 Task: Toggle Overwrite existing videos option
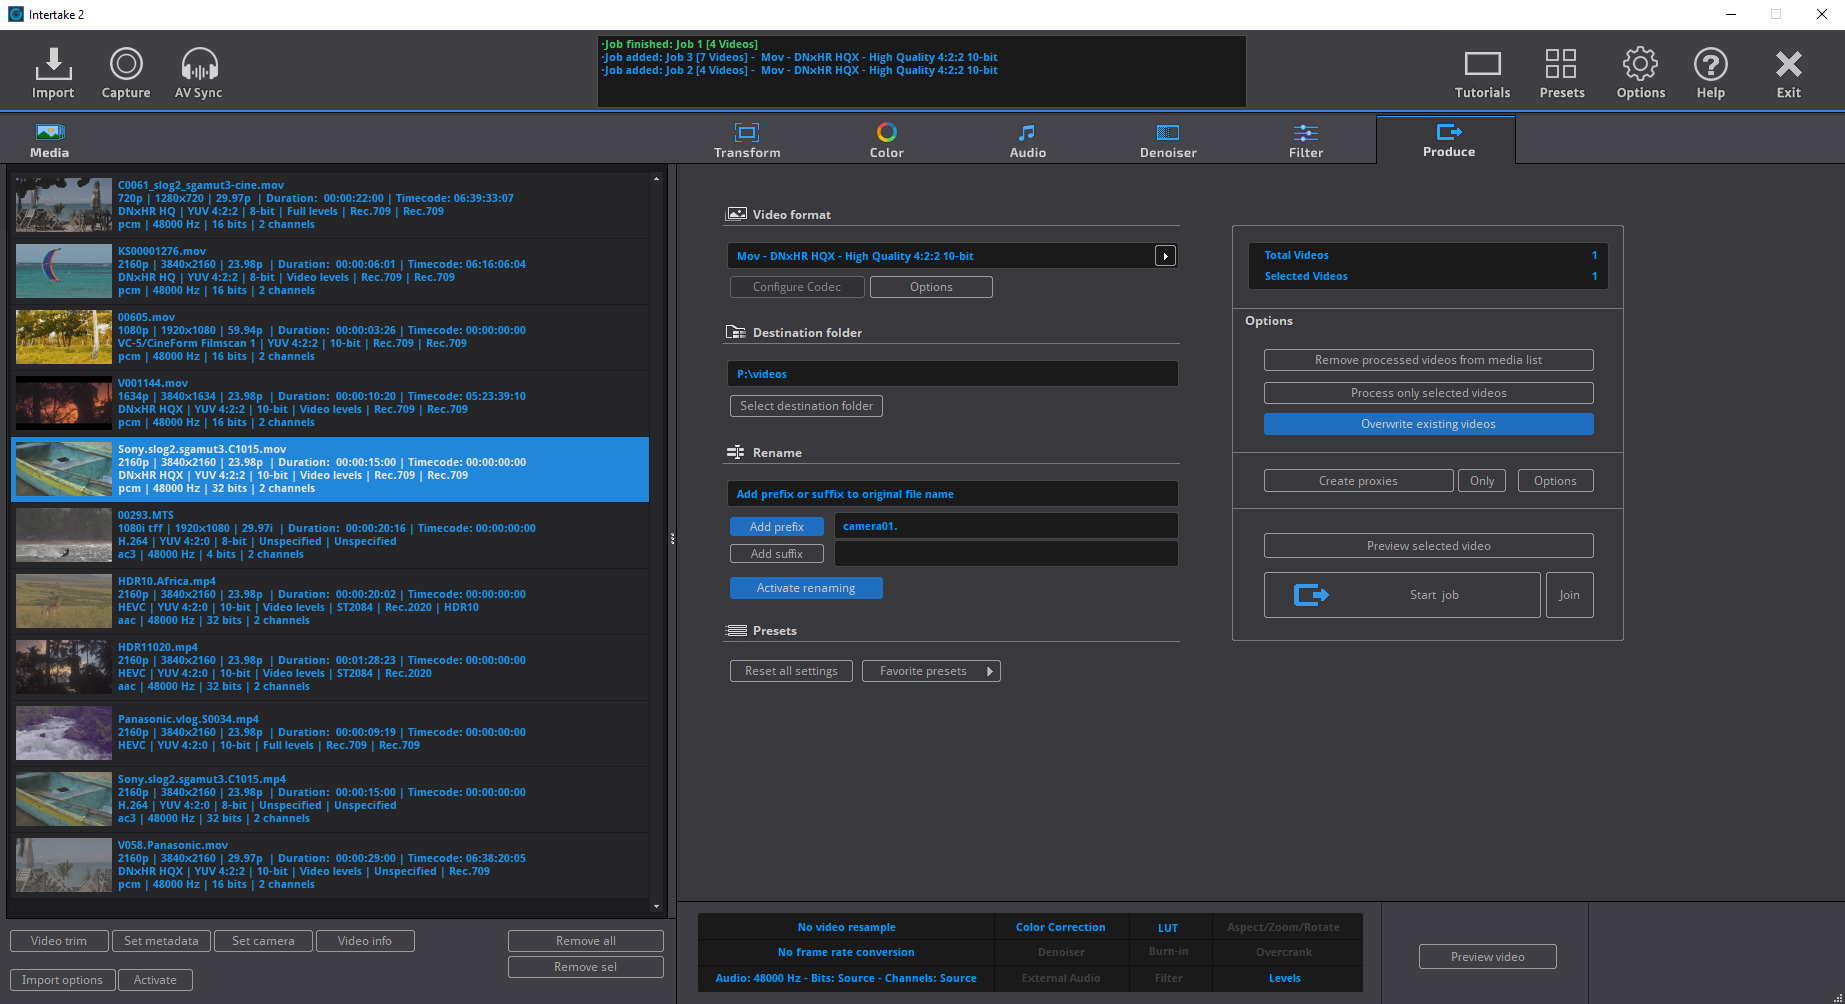(1428, 424)
